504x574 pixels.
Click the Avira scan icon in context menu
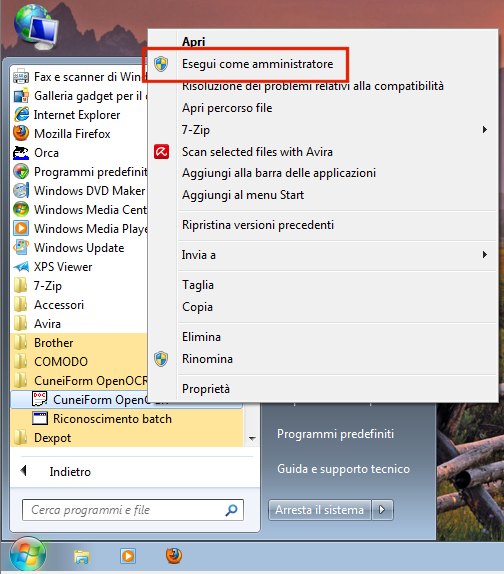click(161, 152)
